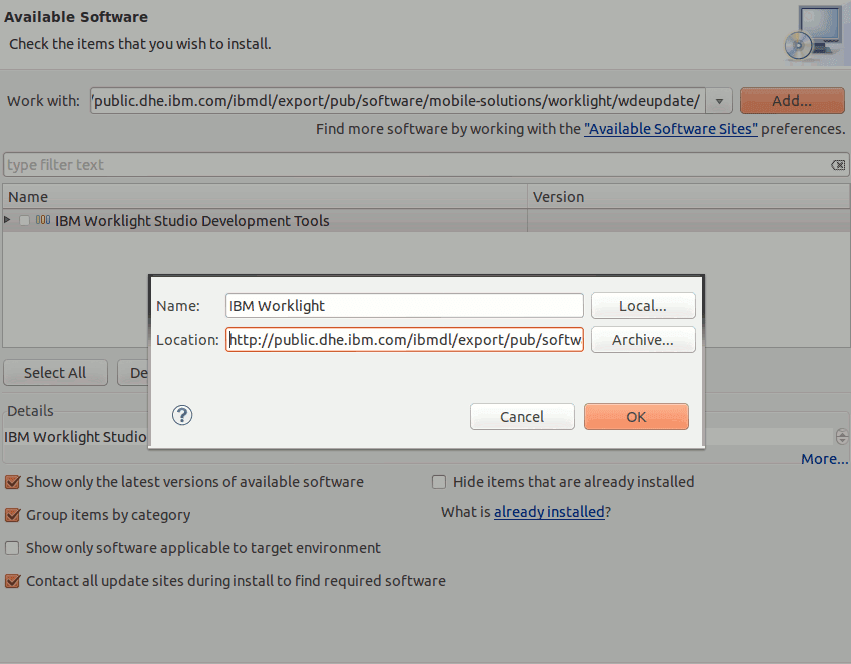Click the More... link in Details
The image size is (851, 664).
coord(824,459)
